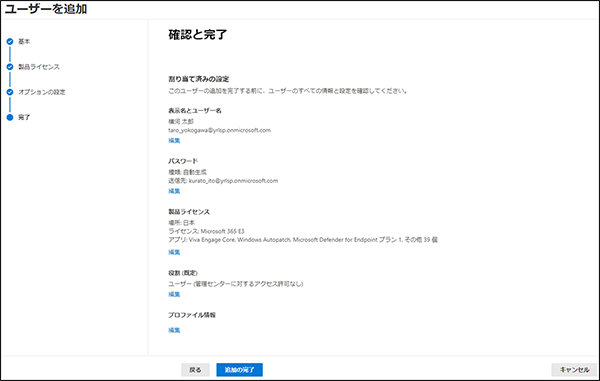
Task: Go to the 製品ライセンス wizard step
Action: click(x=39, y=67)
